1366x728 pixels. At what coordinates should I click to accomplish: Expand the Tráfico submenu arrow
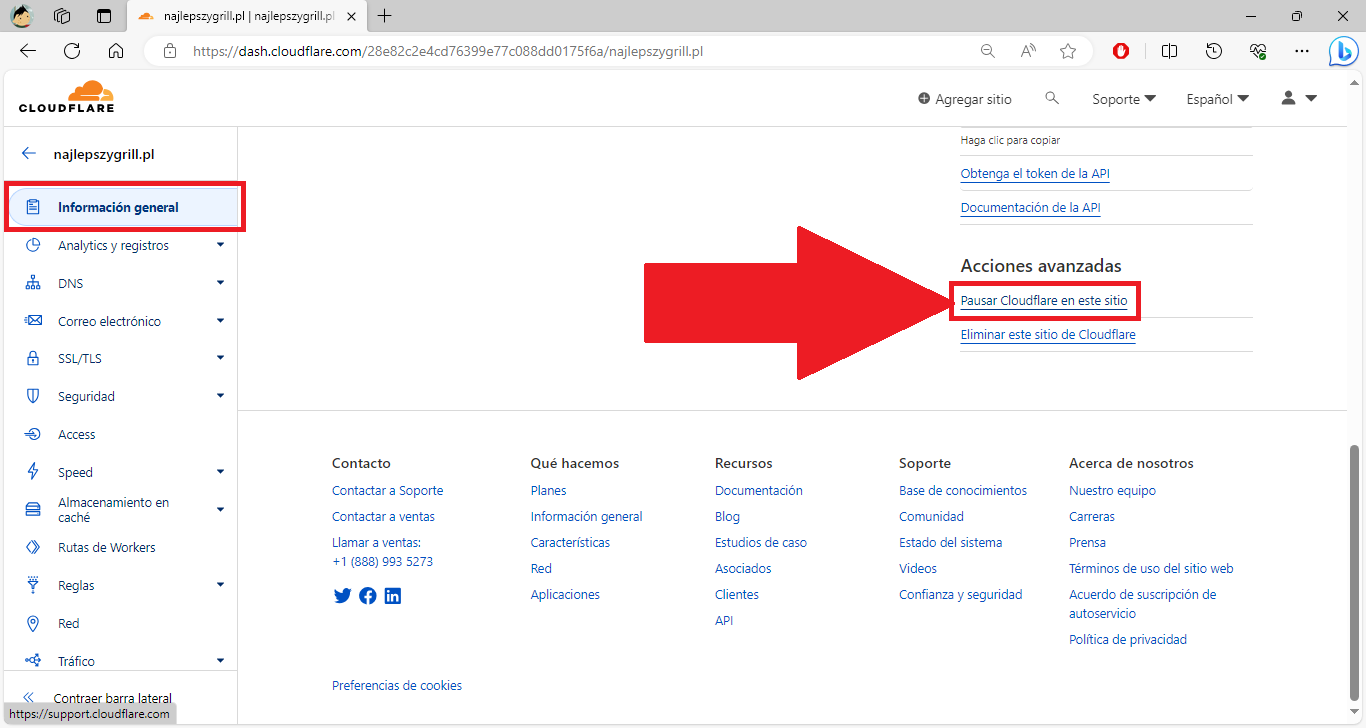pyautogui.click(x=221, y=660)
